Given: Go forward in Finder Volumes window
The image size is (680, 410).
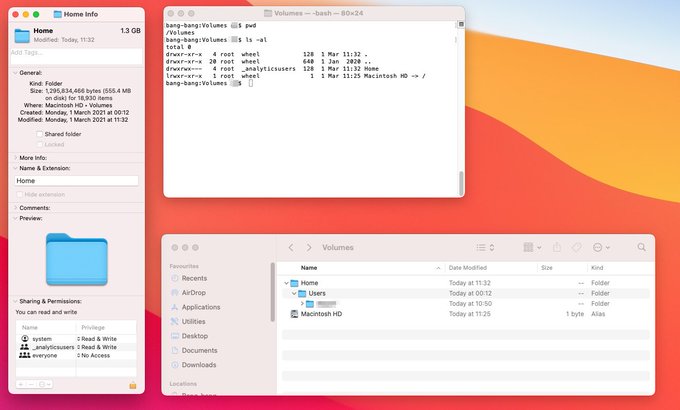Looking at the screenshot, I should click(x=309, y=247).
